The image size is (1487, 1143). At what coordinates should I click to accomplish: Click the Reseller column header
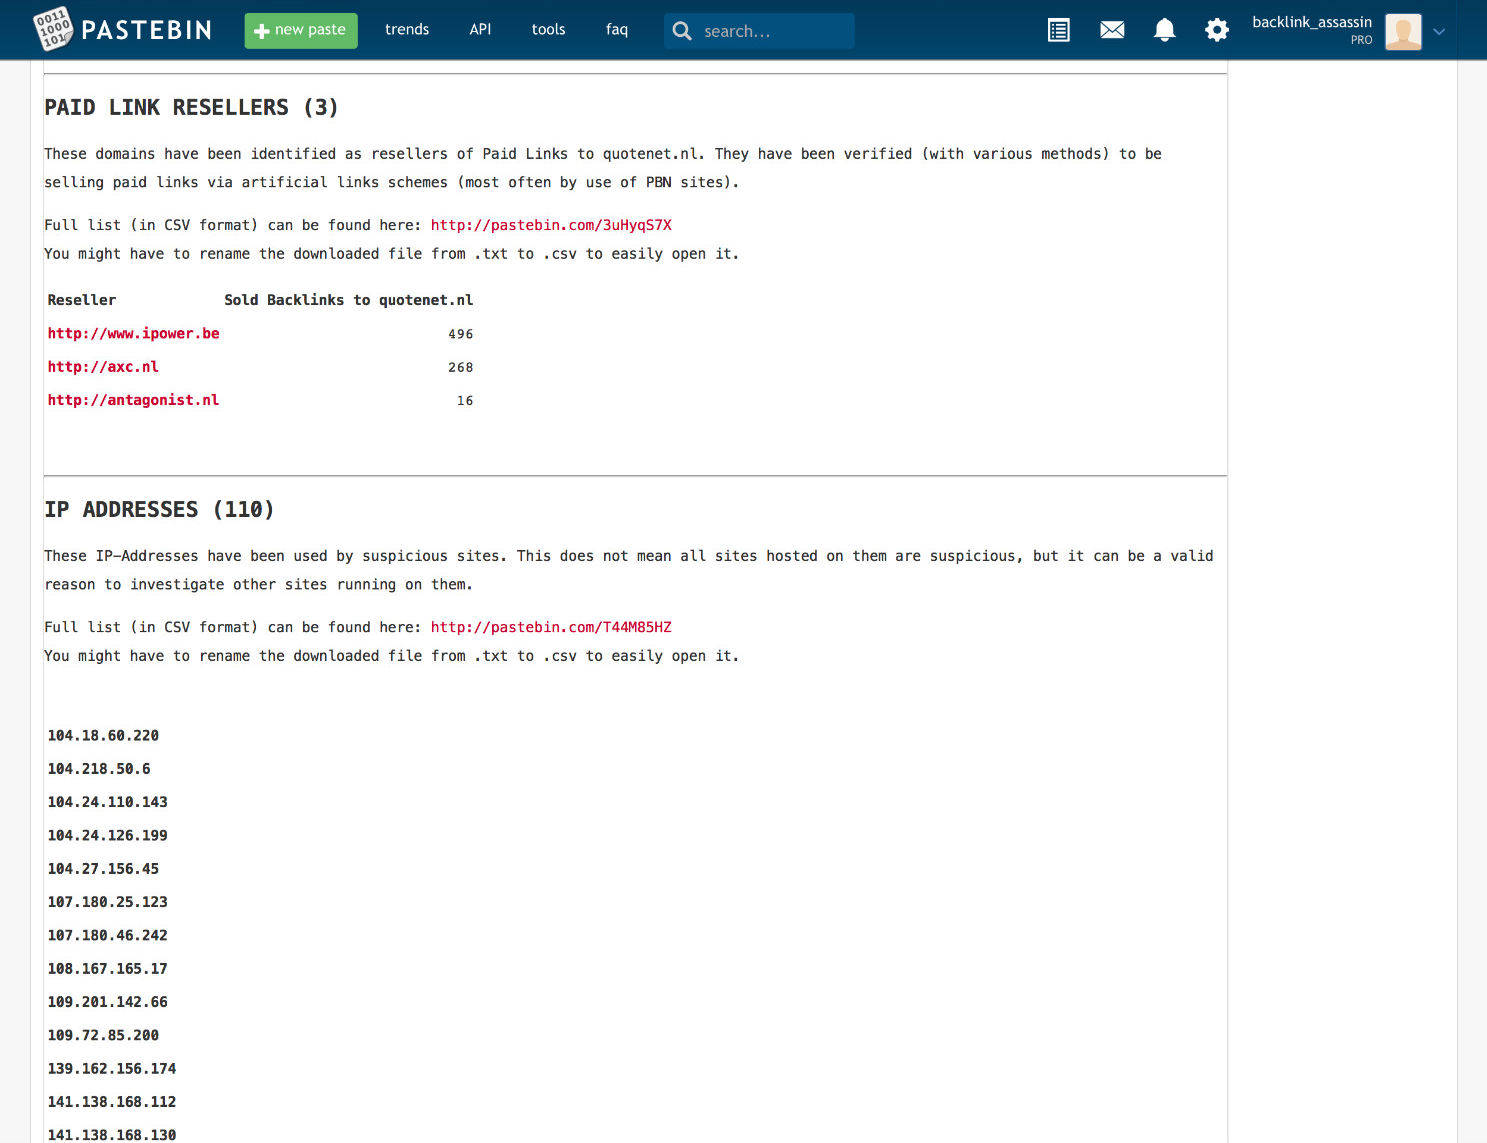(x=82, y=300)
